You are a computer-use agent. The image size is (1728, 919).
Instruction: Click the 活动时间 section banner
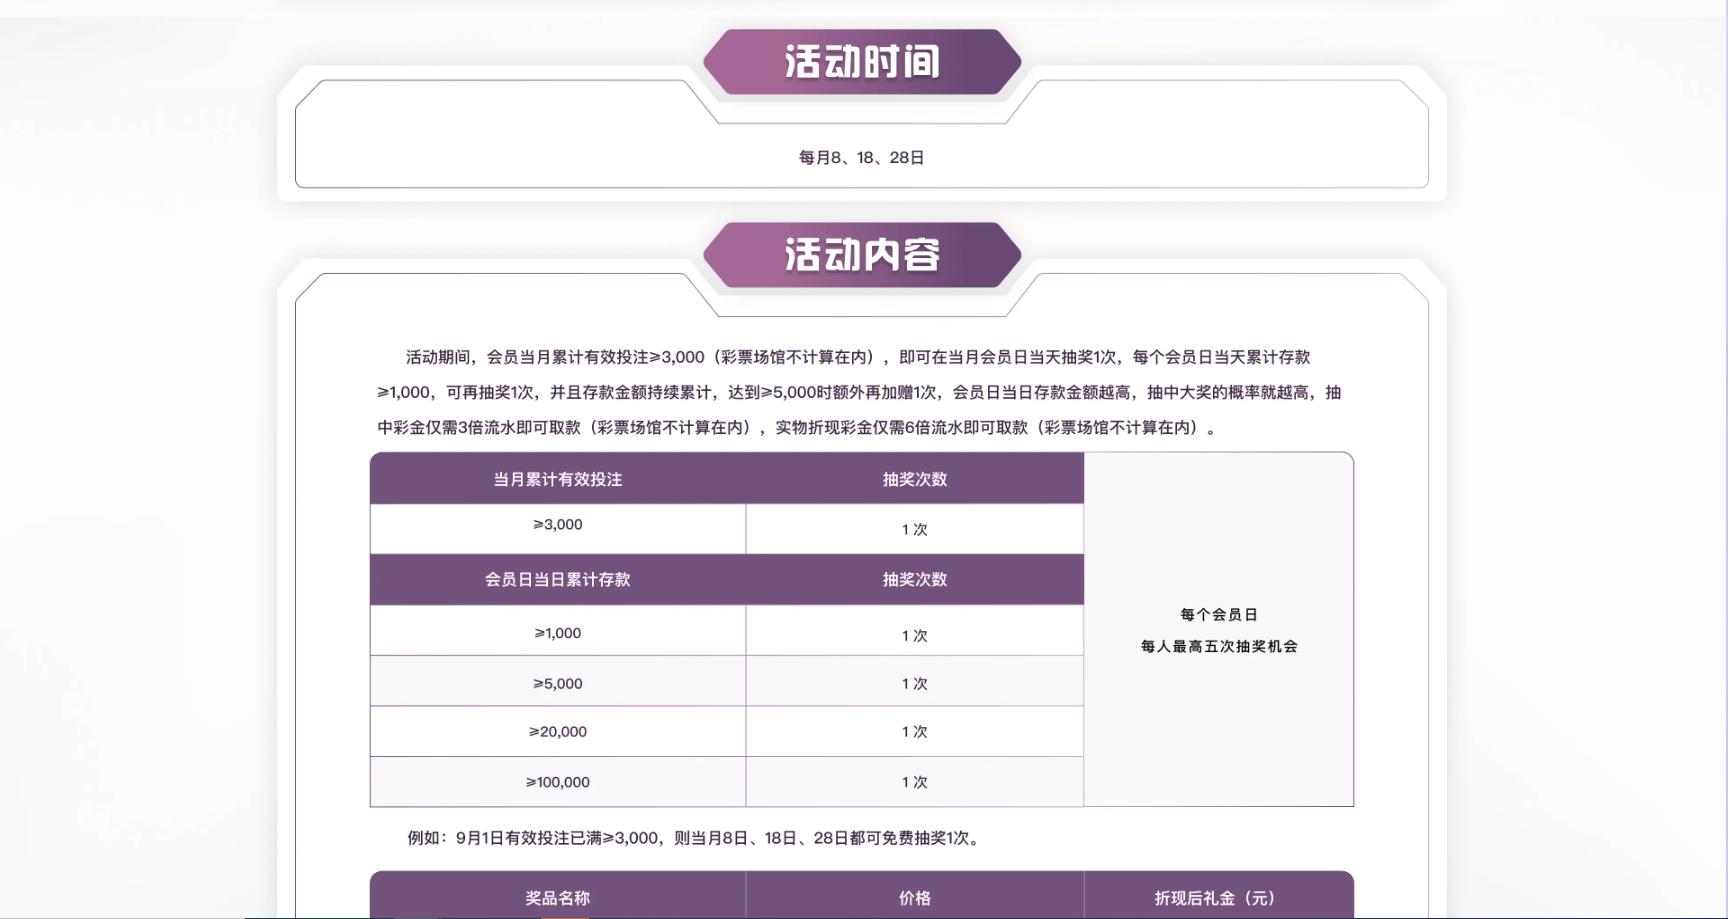point(861,62)
